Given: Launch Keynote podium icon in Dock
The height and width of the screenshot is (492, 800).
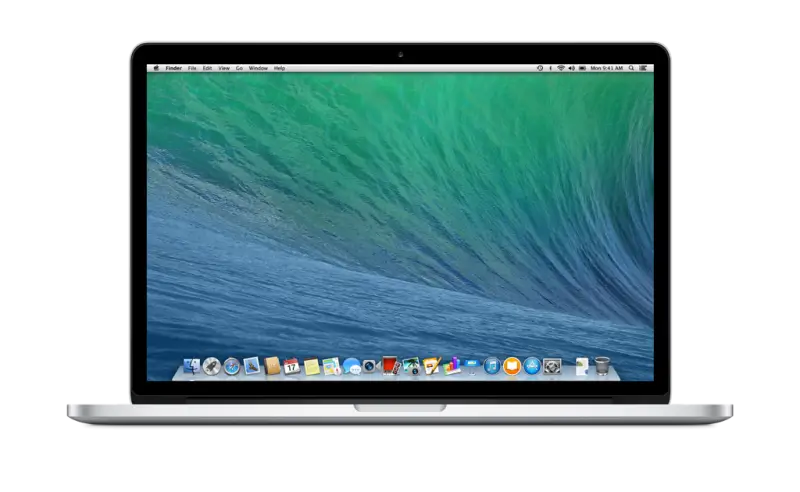Looking at the screenshot, I should point(472,366).
